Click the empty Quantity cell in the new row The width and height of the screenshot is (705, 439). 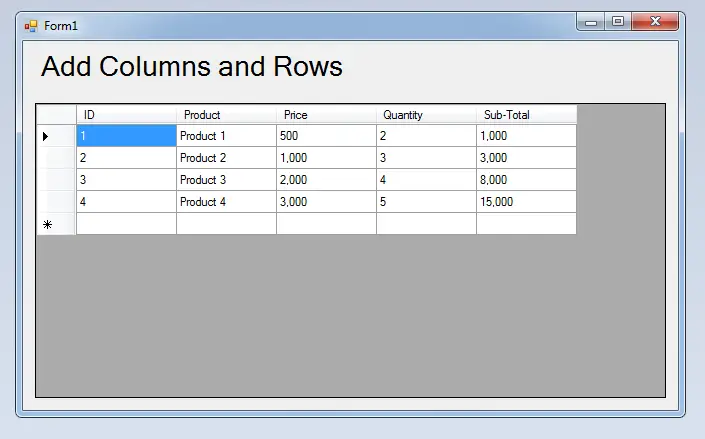[426, 224]
